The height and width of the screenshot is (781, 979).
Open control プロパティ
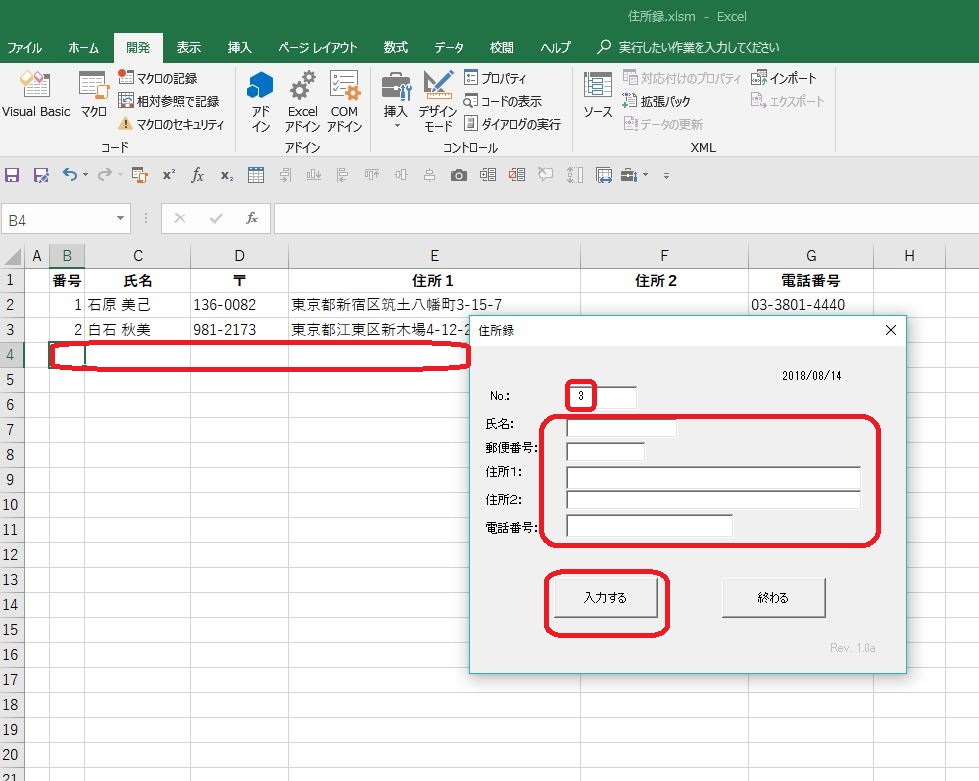[x=495, y=78]
